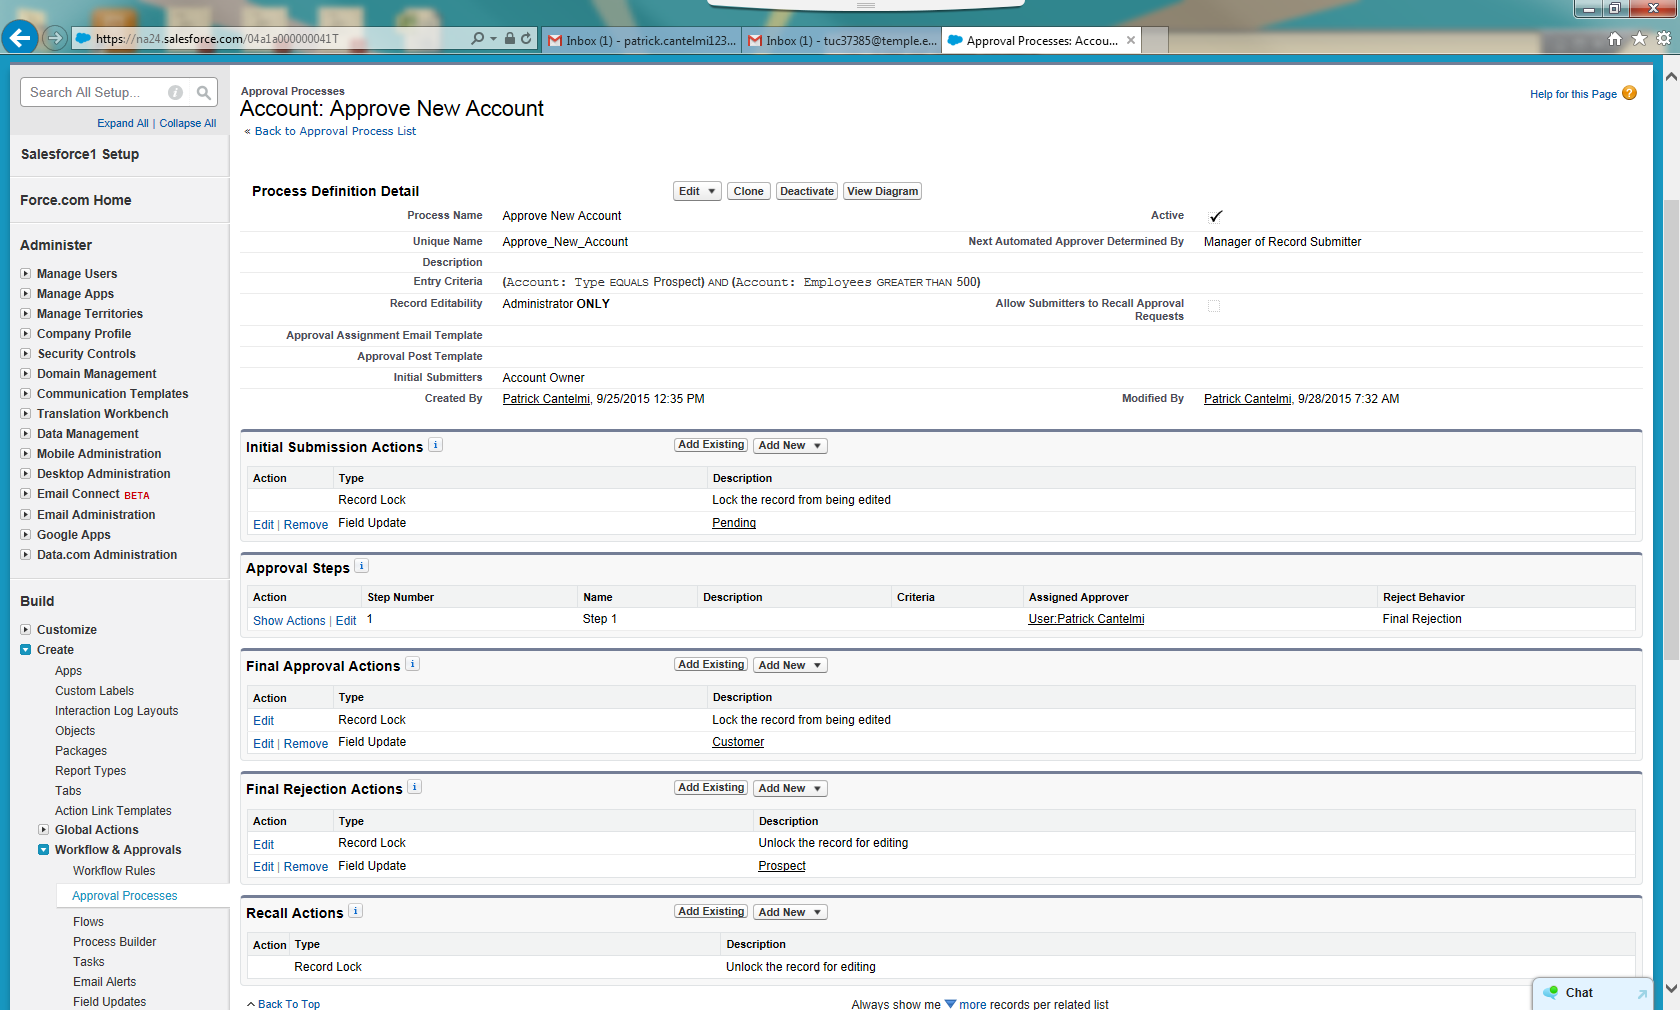
Task: Expand the Manage Users section in sidebar
Action: click(26, 273)
